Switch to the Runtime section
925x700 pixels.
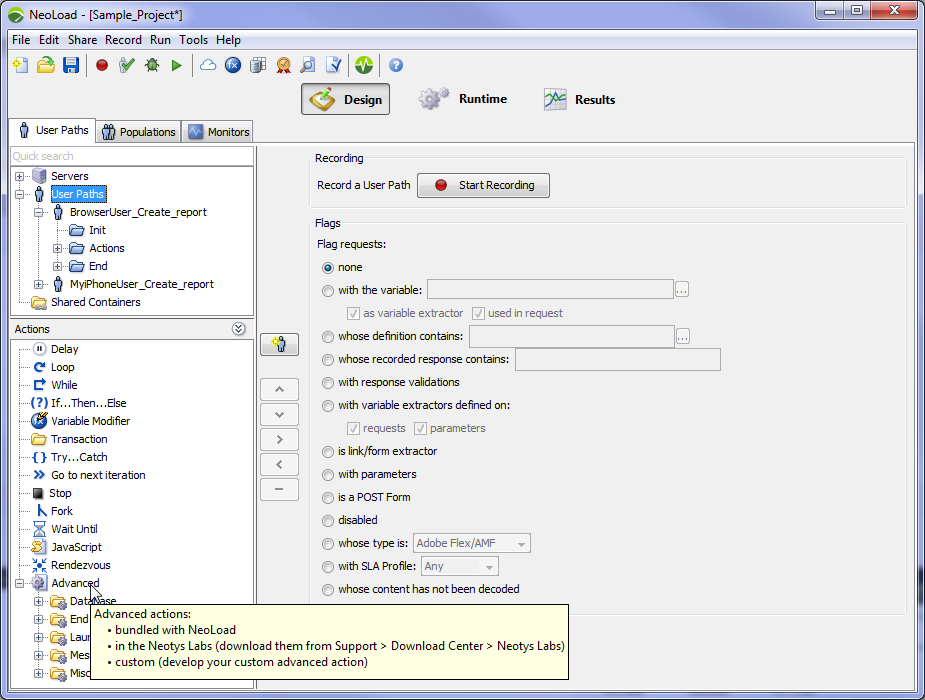coord(463,99)
